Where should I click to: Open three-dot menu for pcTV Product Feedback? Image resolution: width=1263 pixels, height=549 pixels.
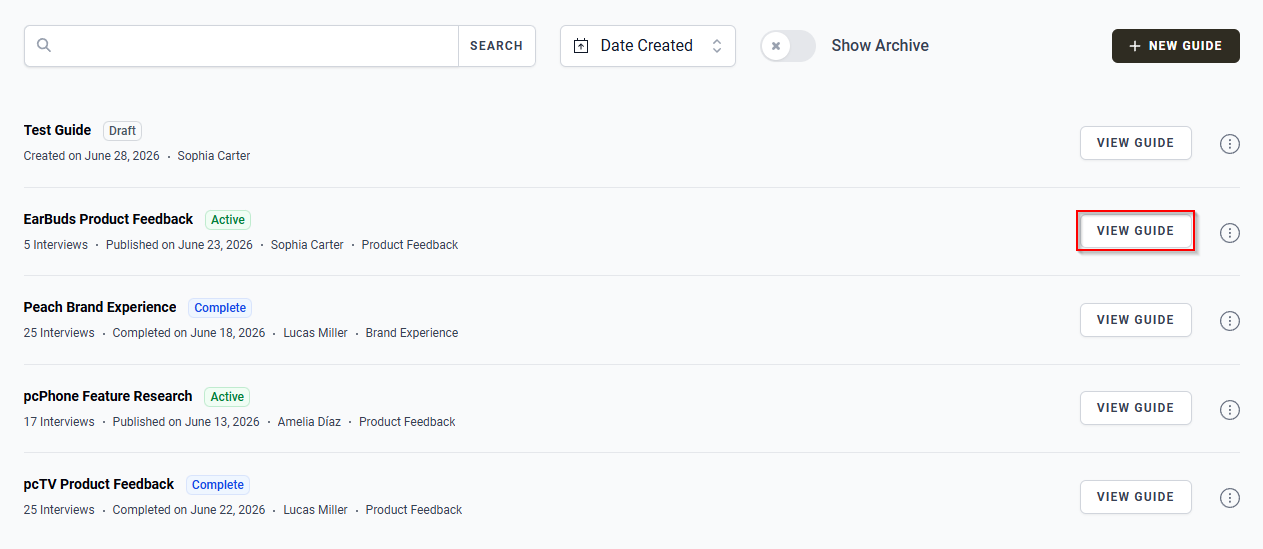[x=1230, y=498]
